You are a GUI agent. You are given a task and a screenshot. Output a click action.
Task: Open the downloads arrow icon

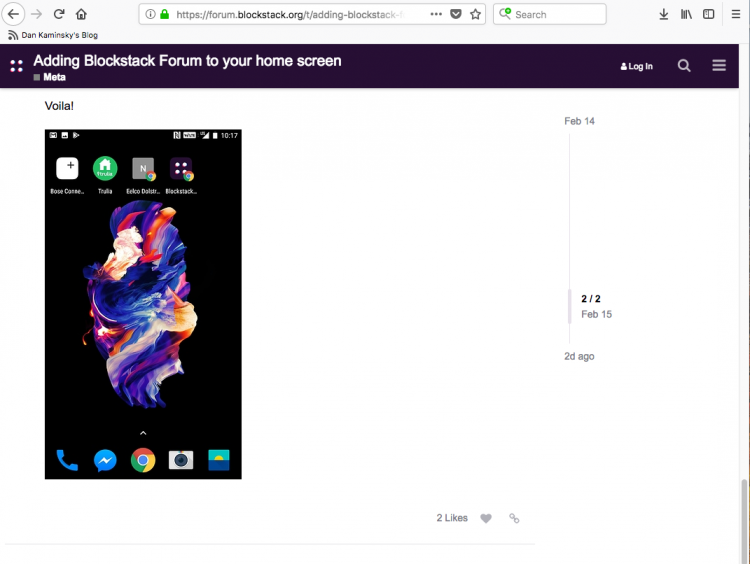[x=663, y=14]
